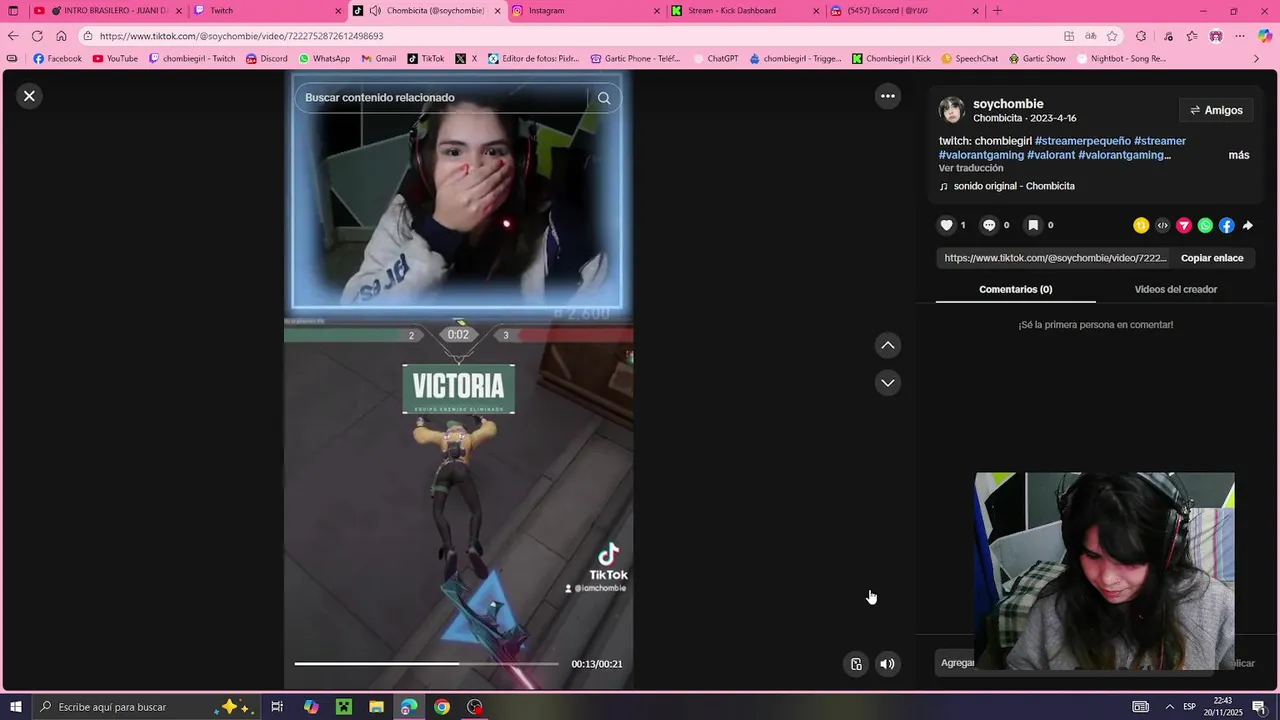Click Copiar enlace button
Image resolution: width=1280 pixels, height=720 pixels.
click(x=1212, y=258)
